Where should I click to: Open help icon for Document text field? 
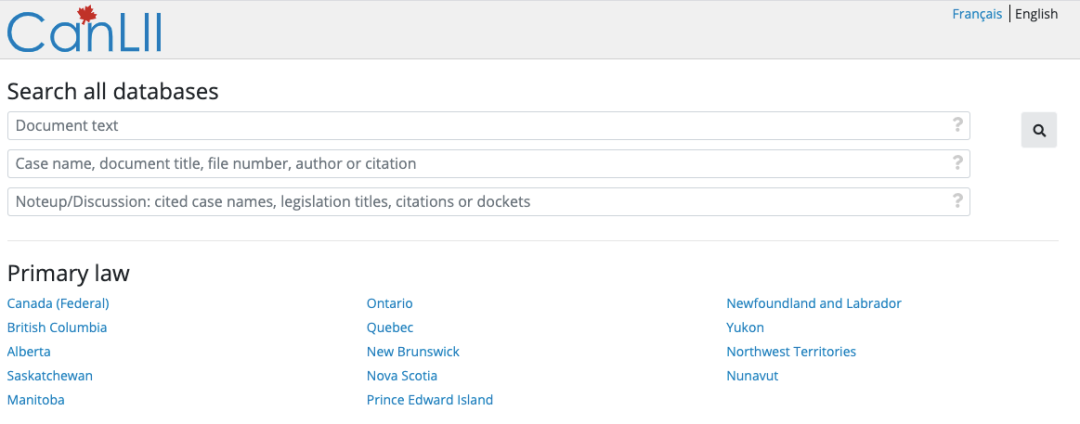[957, 125]
